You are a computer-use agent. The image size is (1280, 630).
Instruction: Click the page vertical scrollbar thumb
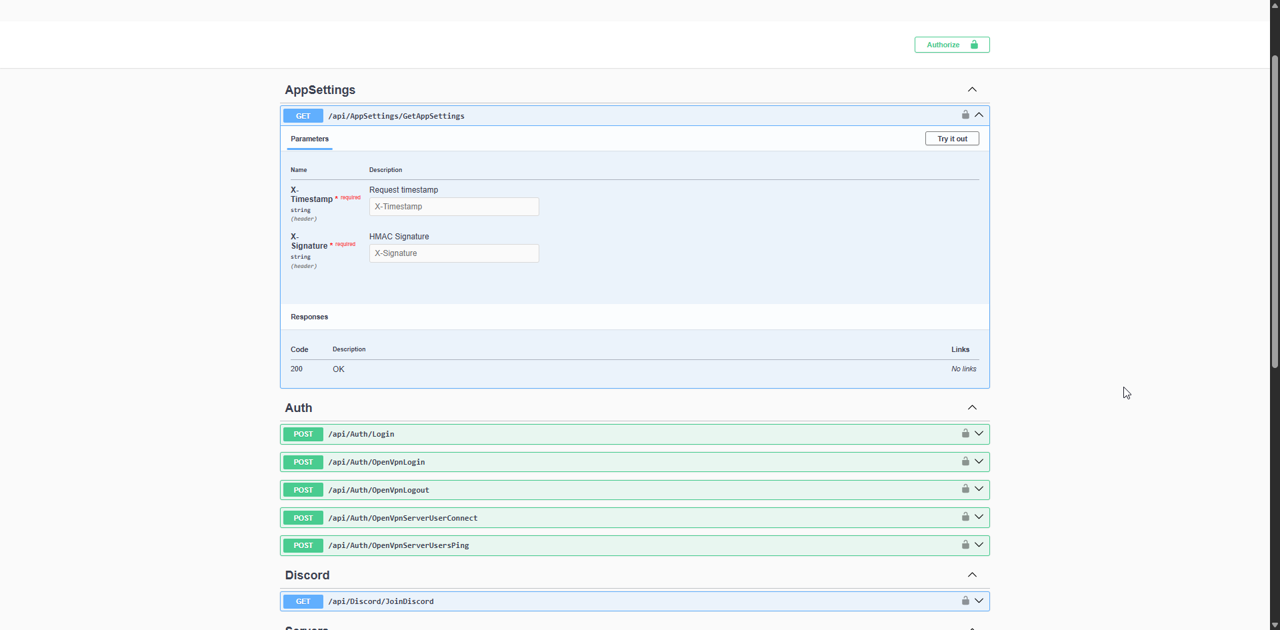pyautogui.click(x=1275, y=212)
